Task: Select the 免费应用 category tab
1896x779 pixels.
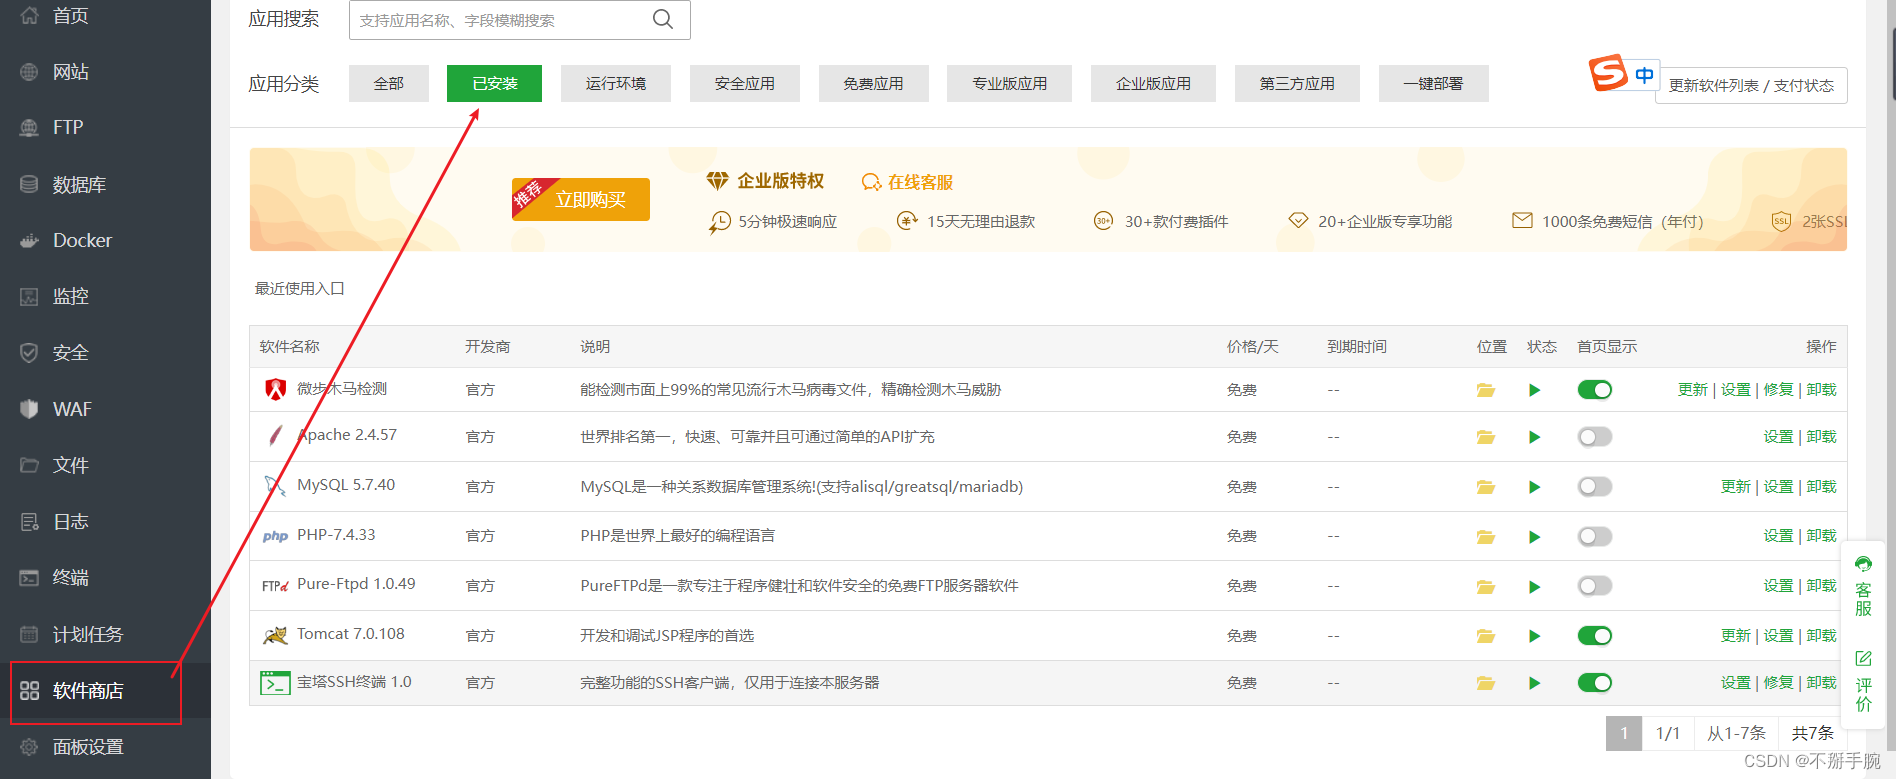Action: tap(874, 84)
